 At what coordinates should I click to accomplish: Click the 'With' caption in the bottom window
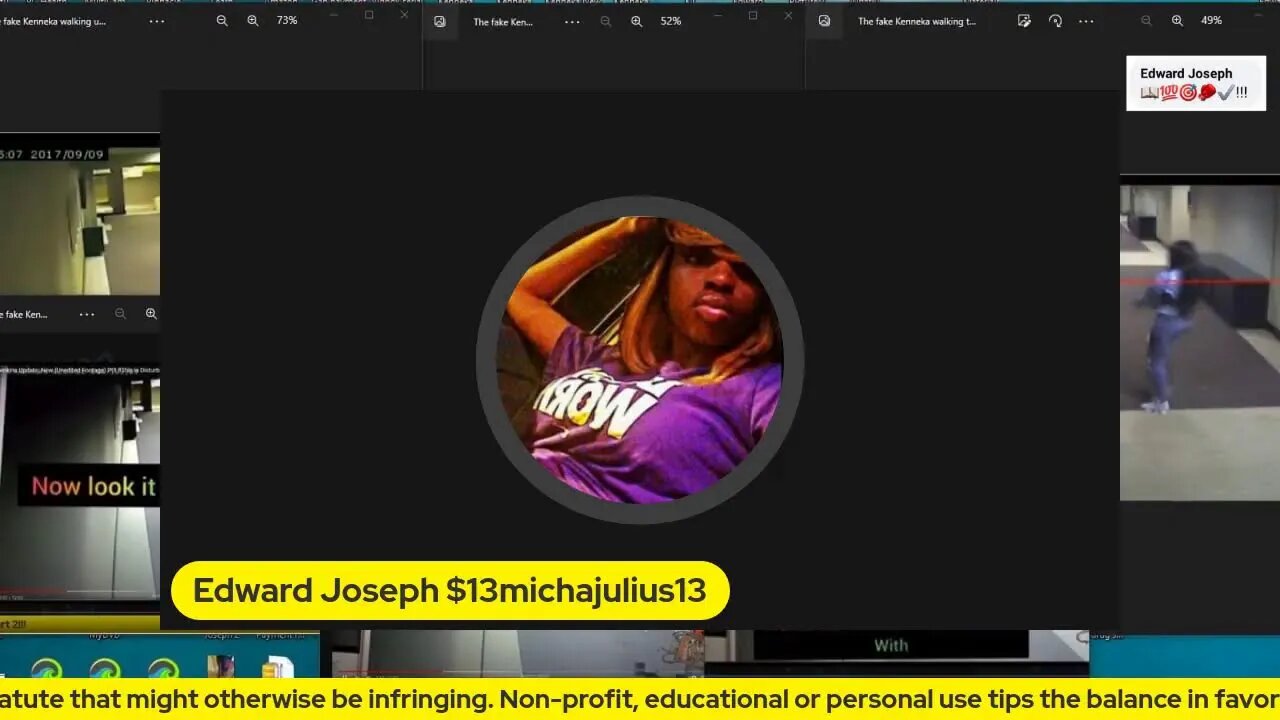pyautogui.click(x=891, y=645)
